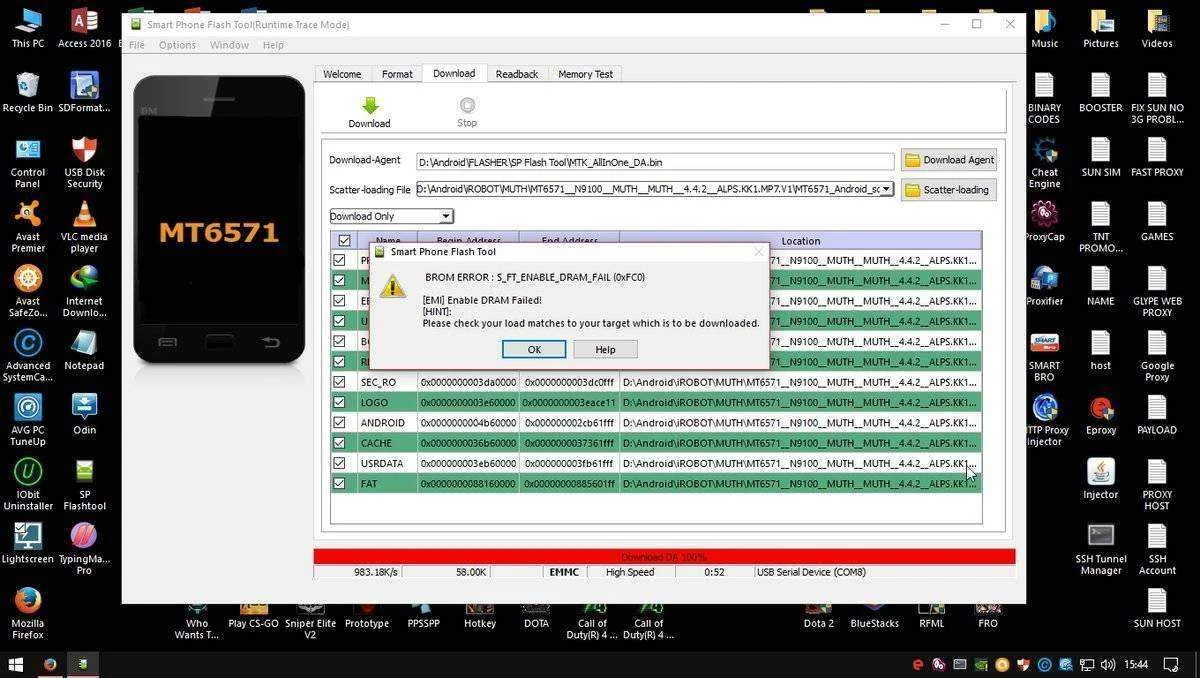Click the EMMC status bar entry
1200x678 pixels.
point(563,572)
